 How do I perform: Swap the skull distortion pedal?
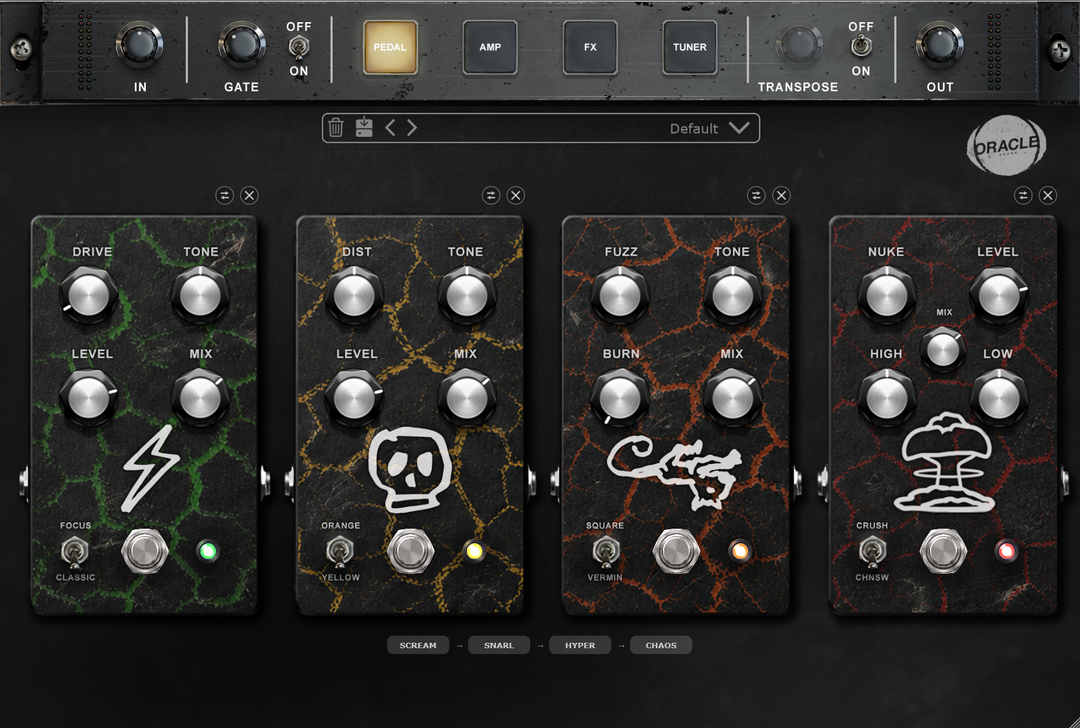[490, 196]
